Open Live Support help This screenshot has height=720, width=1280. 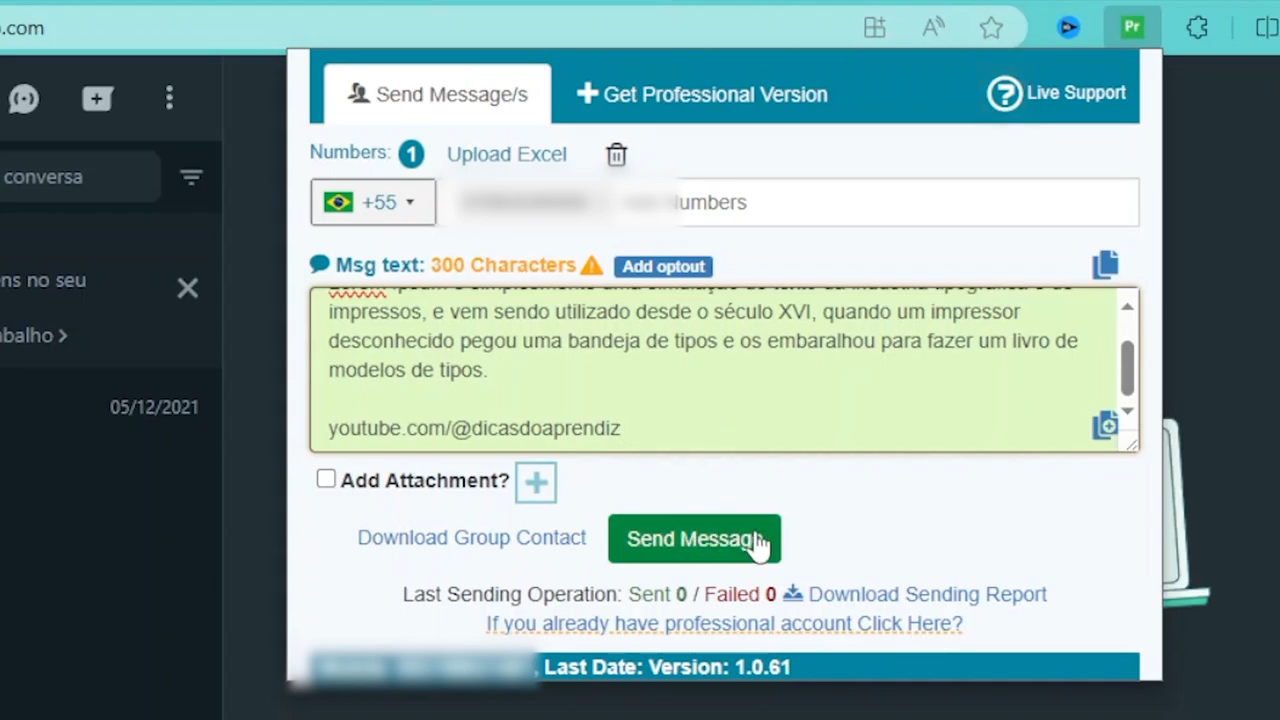pos(1056,93)
